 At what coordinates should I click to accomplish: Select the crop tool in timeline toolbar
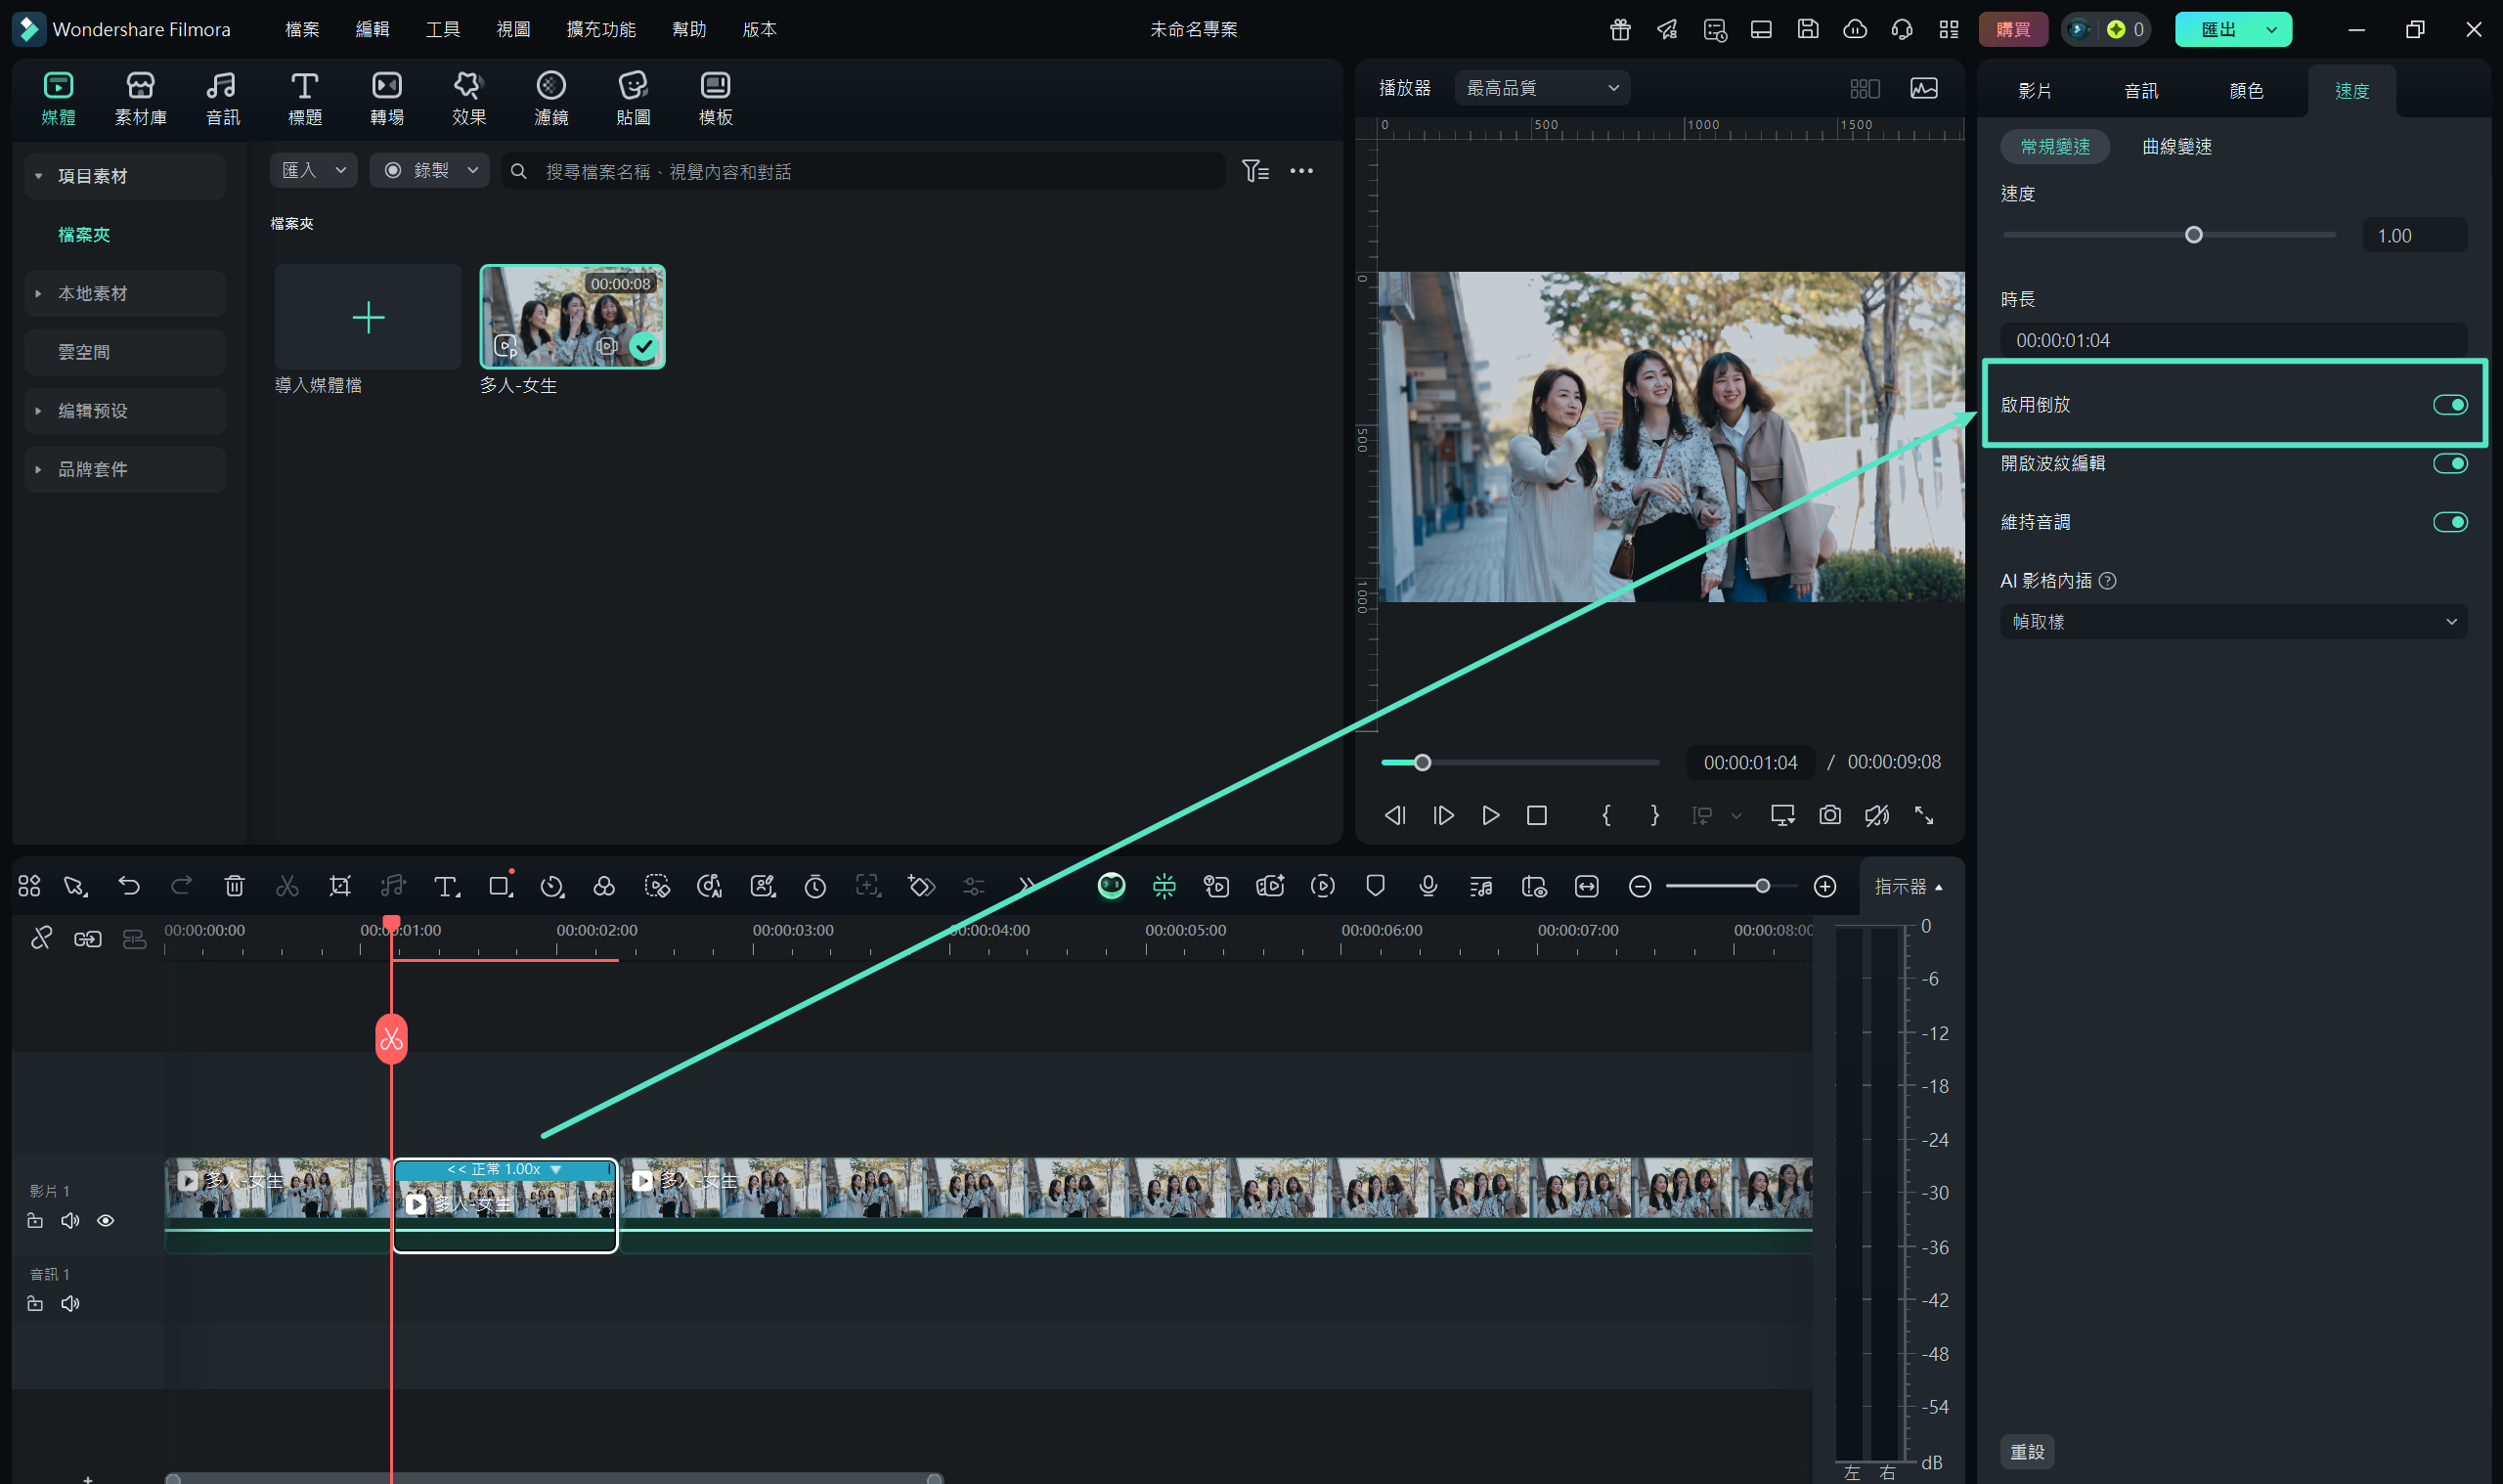coord(340,886)
